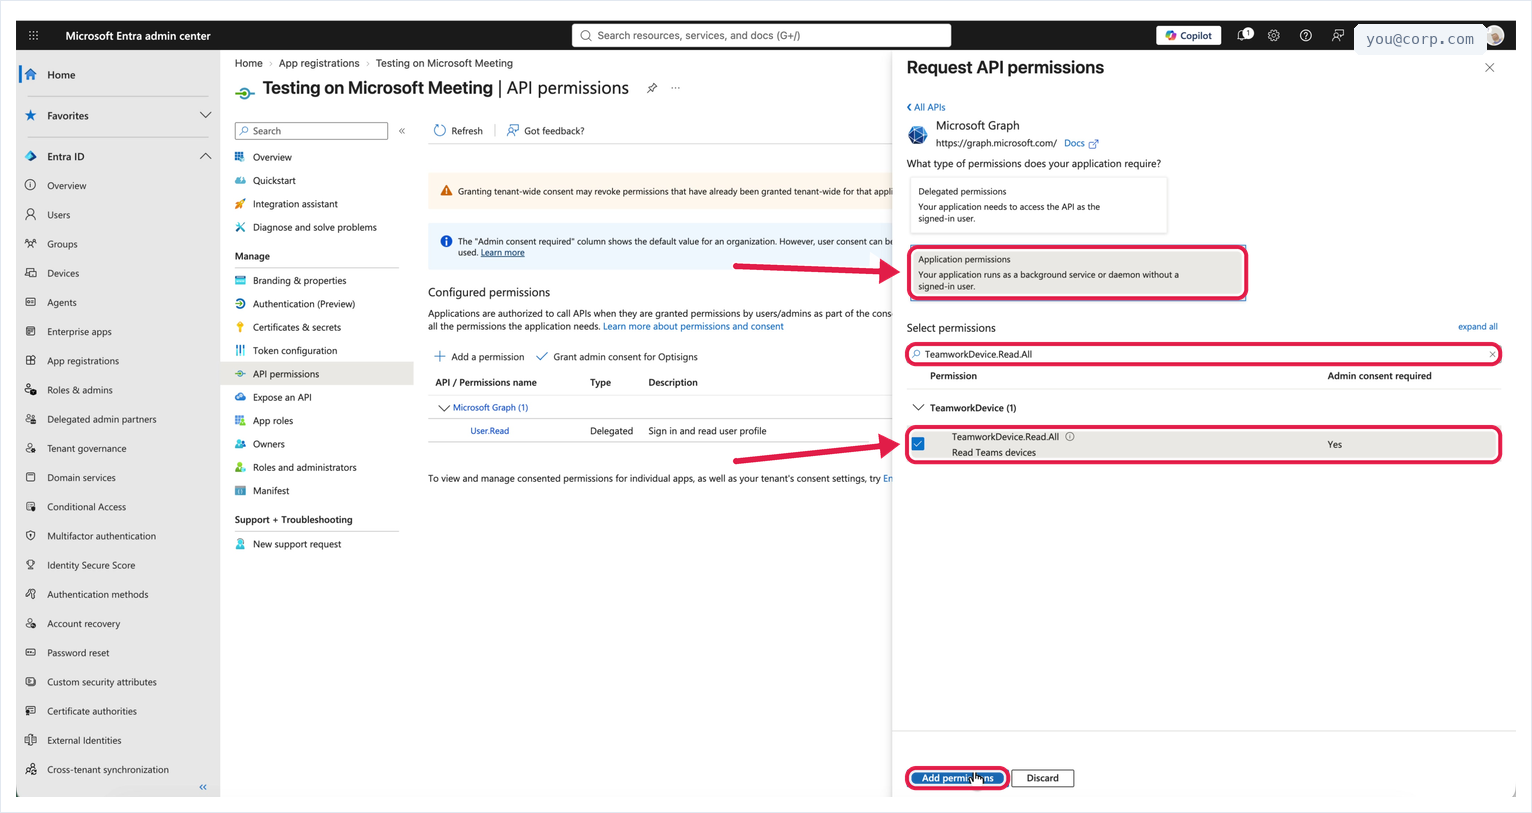The height and width of the screenshot is (813, 1532).
Task: Click the permissions search input field
Action: pyautogui.click(x=1203, y=354)
